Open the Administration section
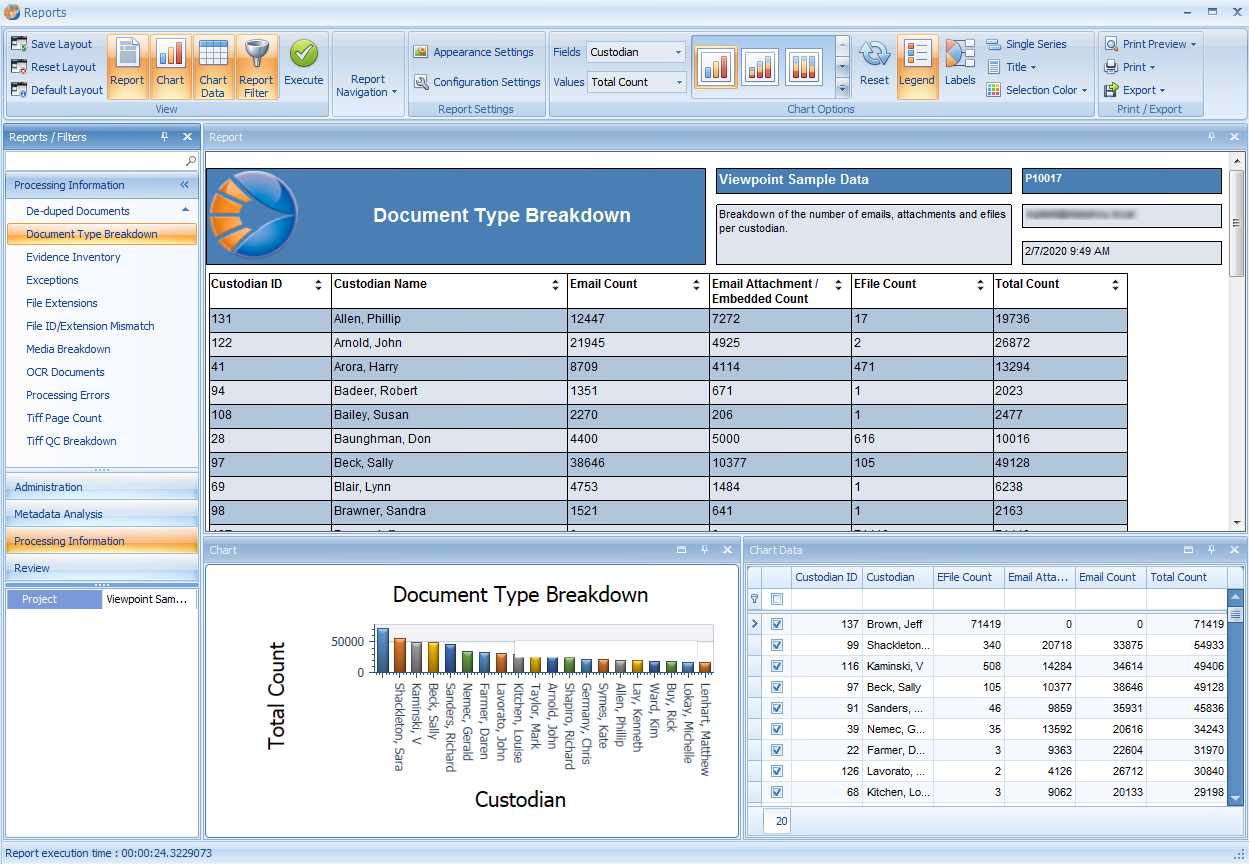1249x864 pixels. coord(101,487)
